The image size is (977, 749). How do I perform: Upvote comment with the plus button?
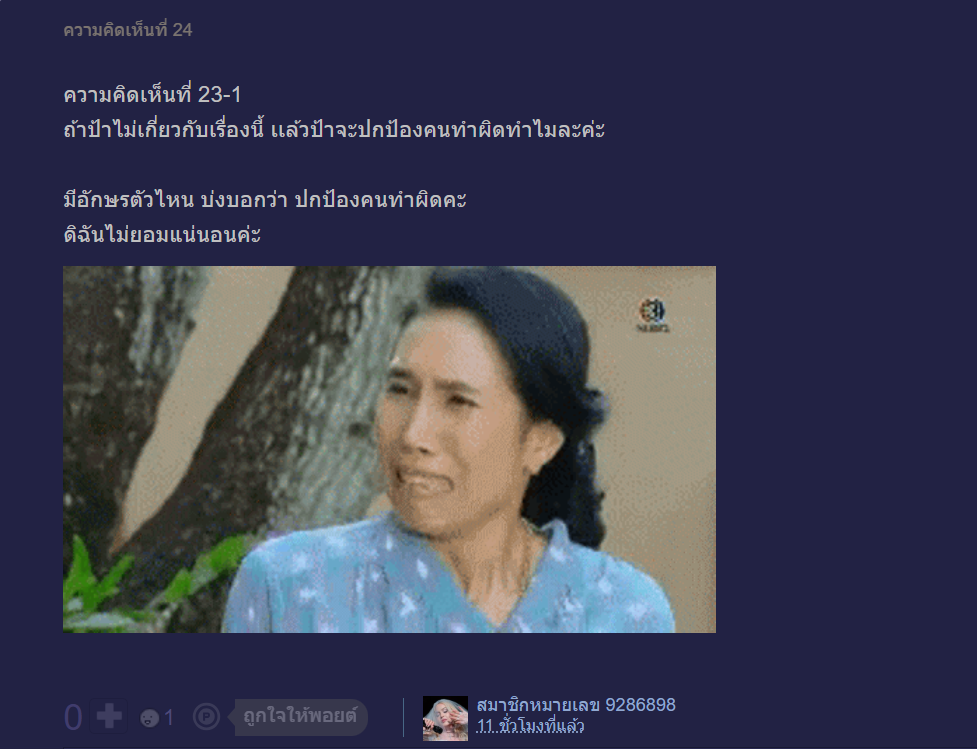point(109,716)
